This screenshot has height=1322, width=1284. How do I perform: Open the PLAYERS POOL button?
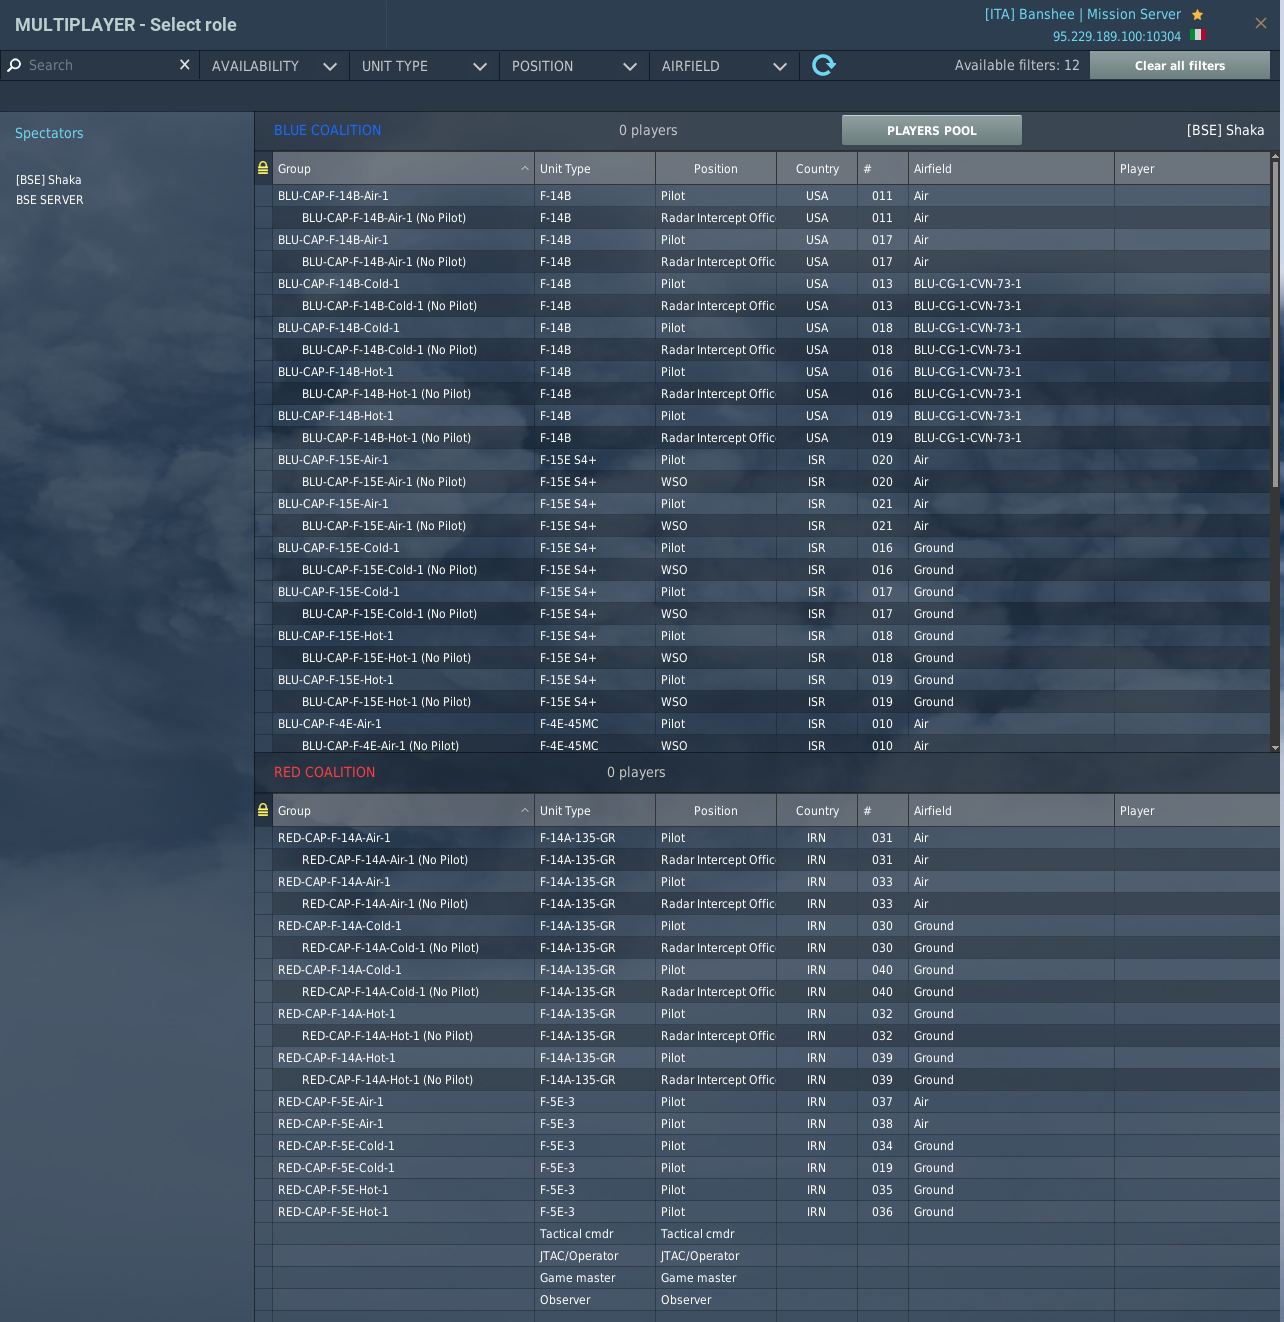click(x=932, y=130)
